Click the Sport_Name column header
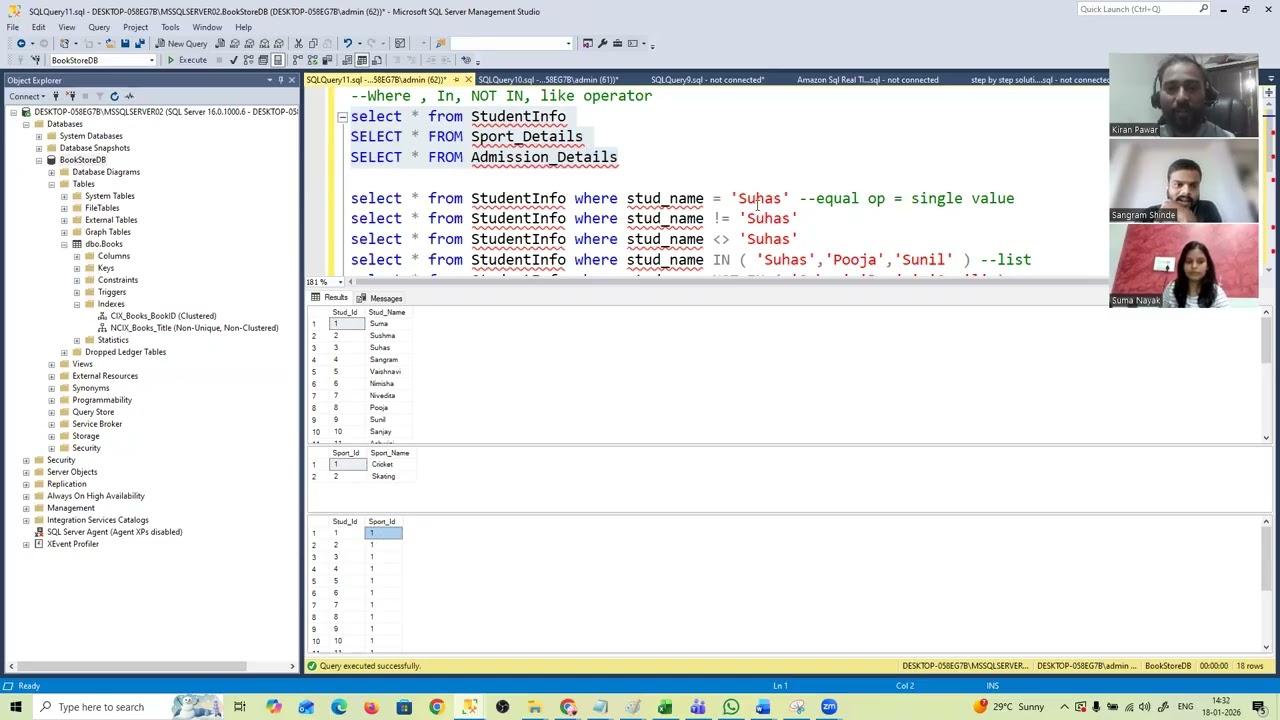1280x720 pixels. [389, 453]
